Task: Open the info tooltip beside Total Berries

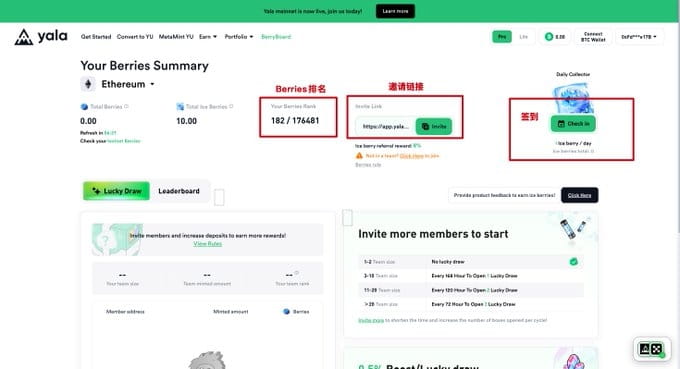Action: [x=126, y=106]
